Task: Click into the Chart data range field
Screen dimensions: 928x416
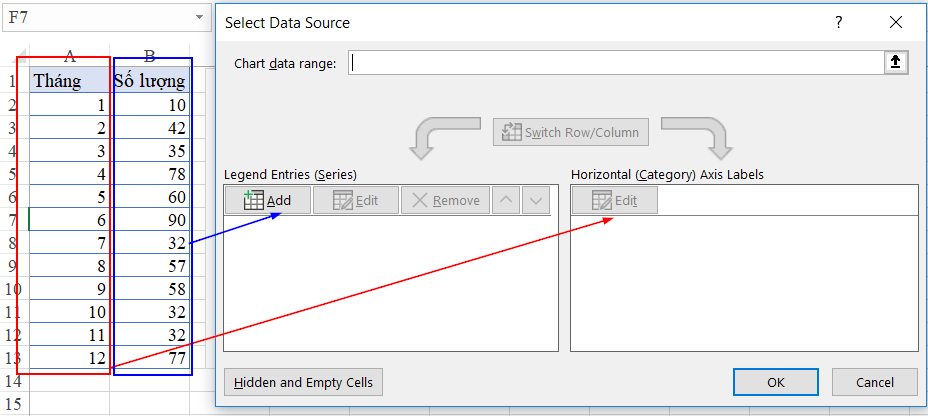Action: 615,63
